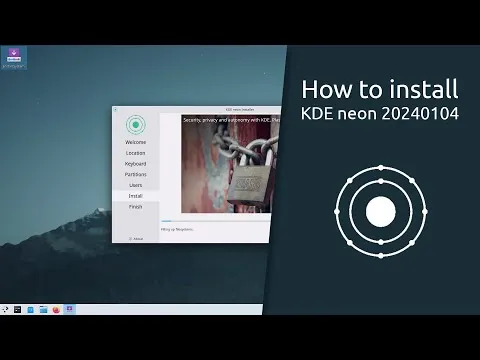
Task: Open the Install System desktop shortcut
Action: tap(14, 58)
